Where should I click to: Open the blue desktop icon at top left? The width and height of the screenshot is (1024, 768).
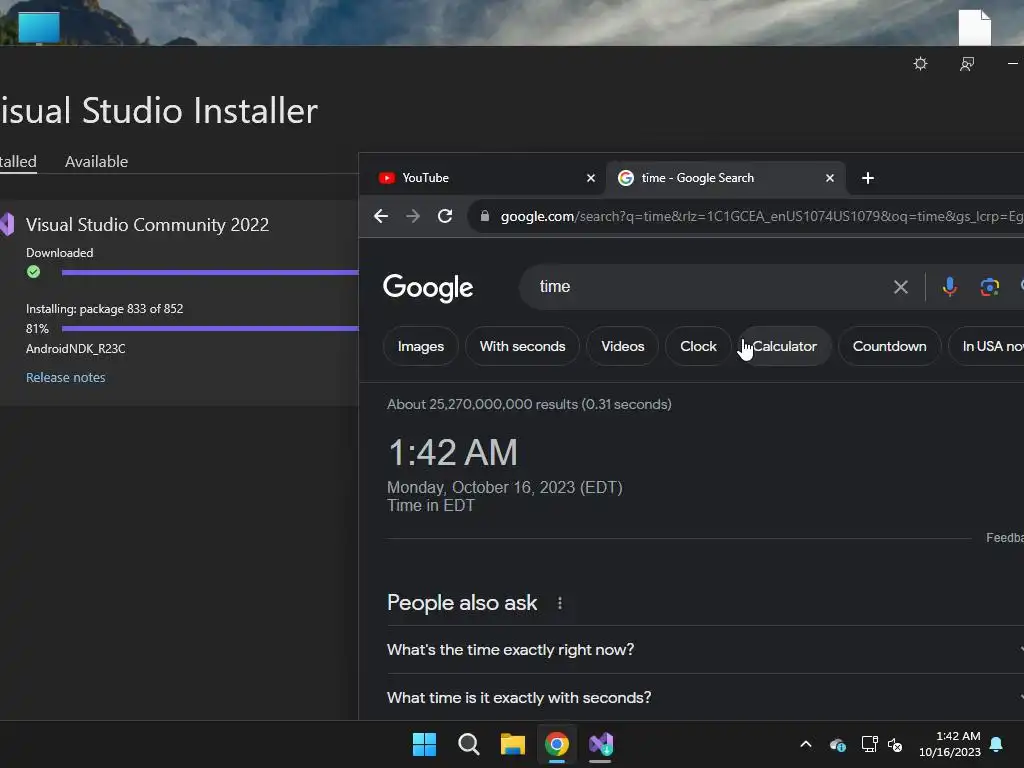39,27
